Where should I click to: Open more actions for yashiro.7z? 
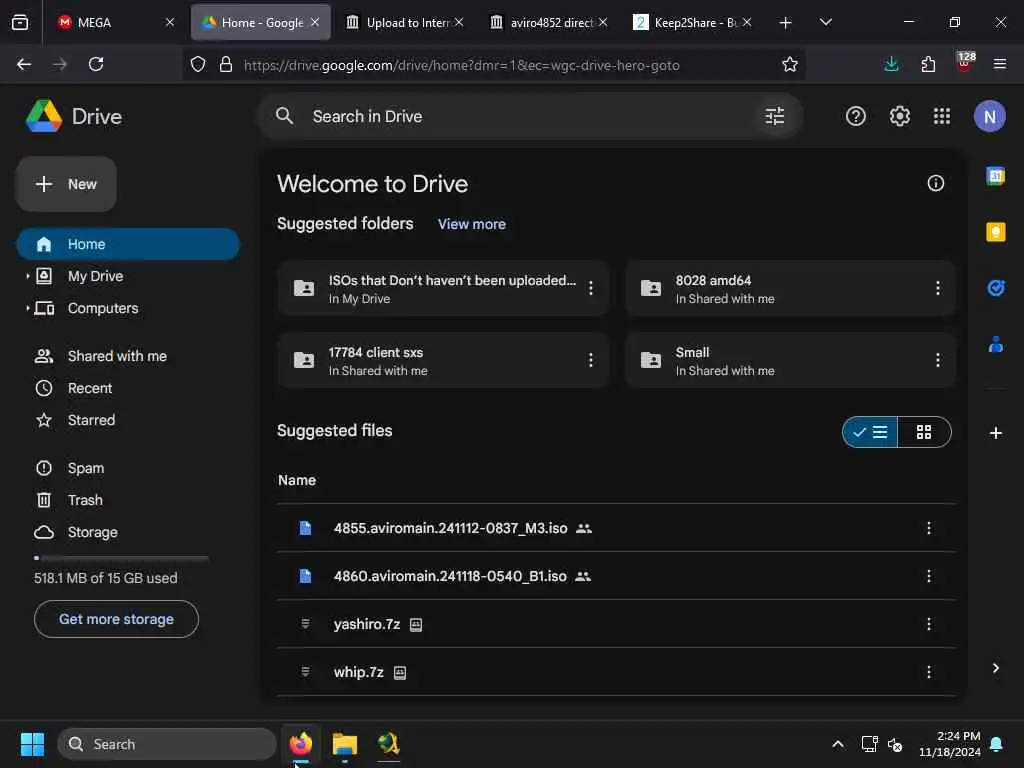[x=929, y=624]
